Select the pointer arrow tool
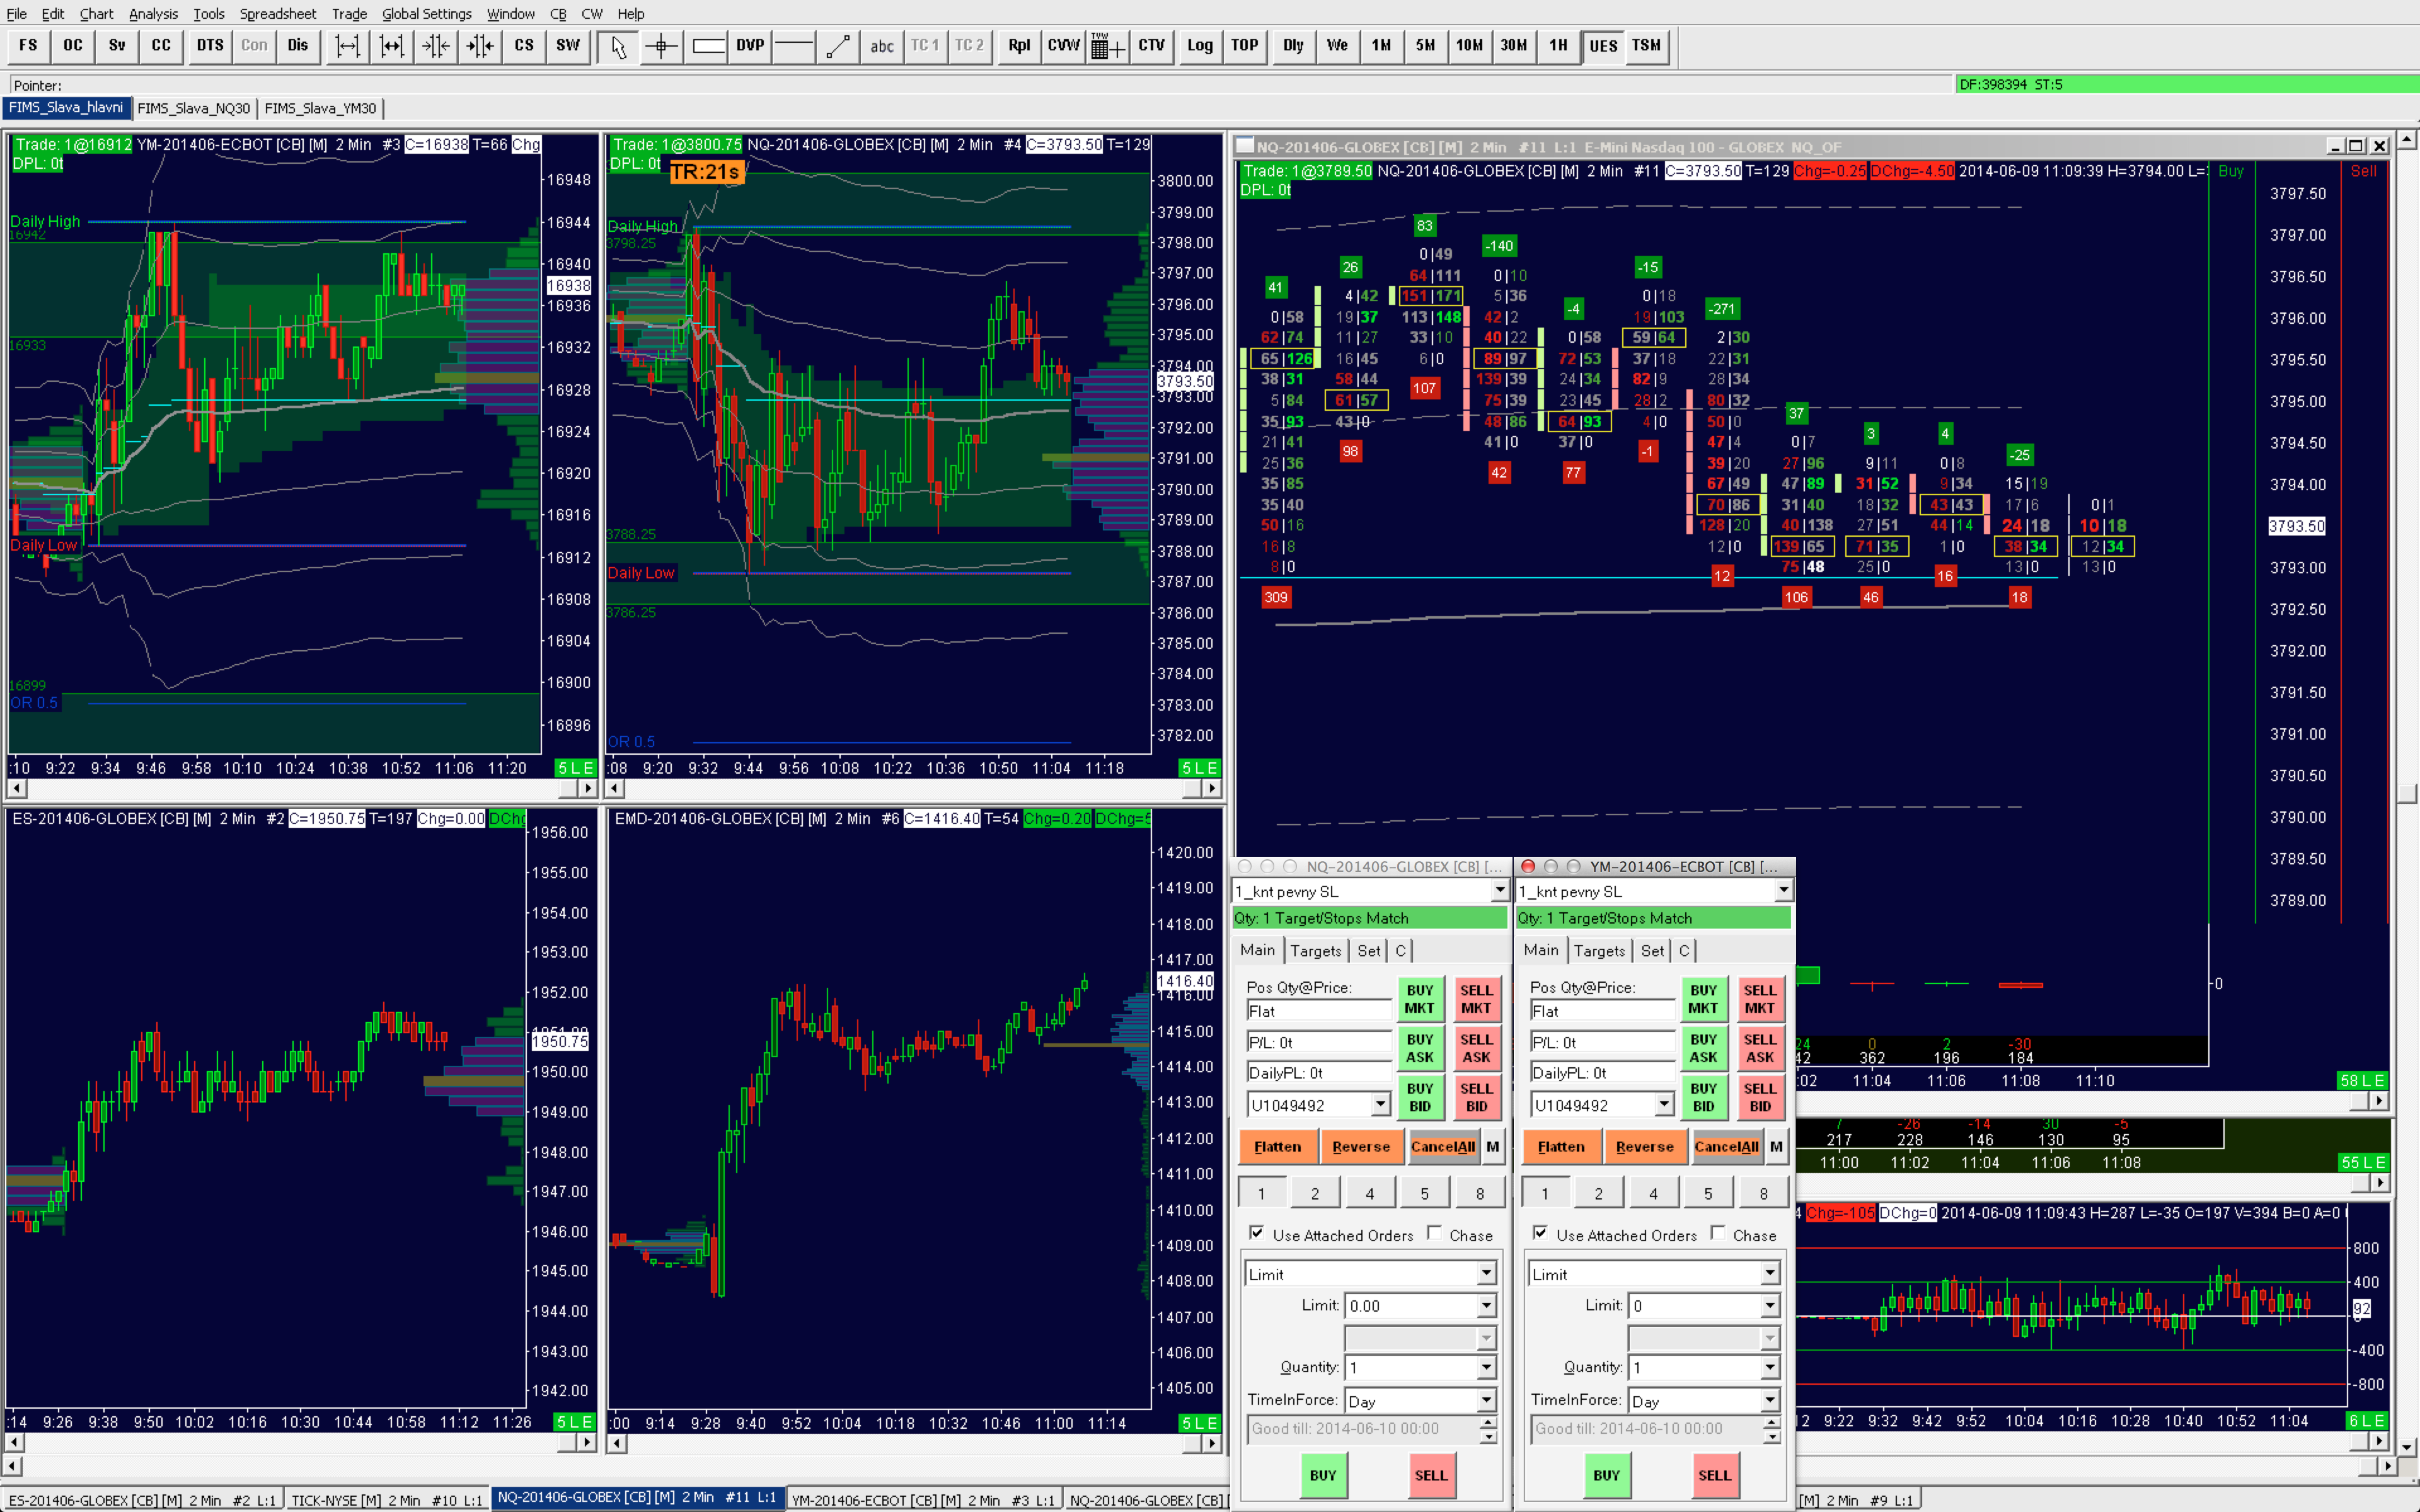 [618, 46]
